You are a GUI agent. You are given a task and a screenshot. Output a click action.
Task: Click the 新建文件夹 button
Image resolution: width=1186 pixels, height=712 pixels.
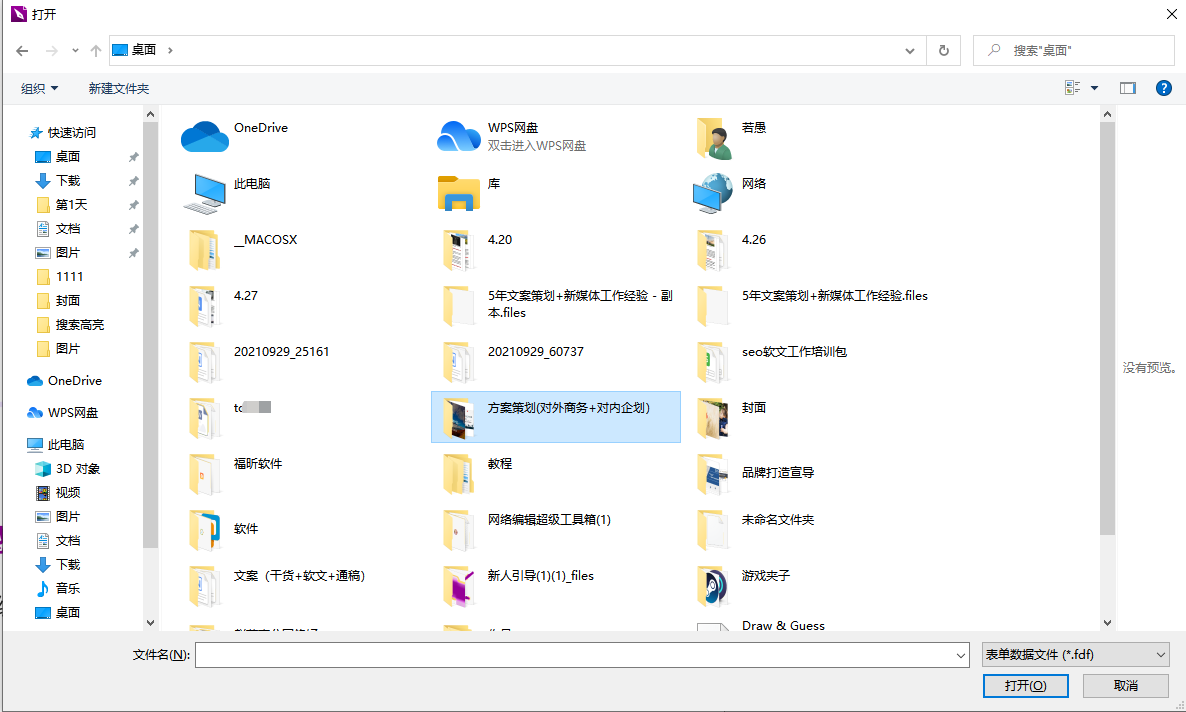point(119,88)
